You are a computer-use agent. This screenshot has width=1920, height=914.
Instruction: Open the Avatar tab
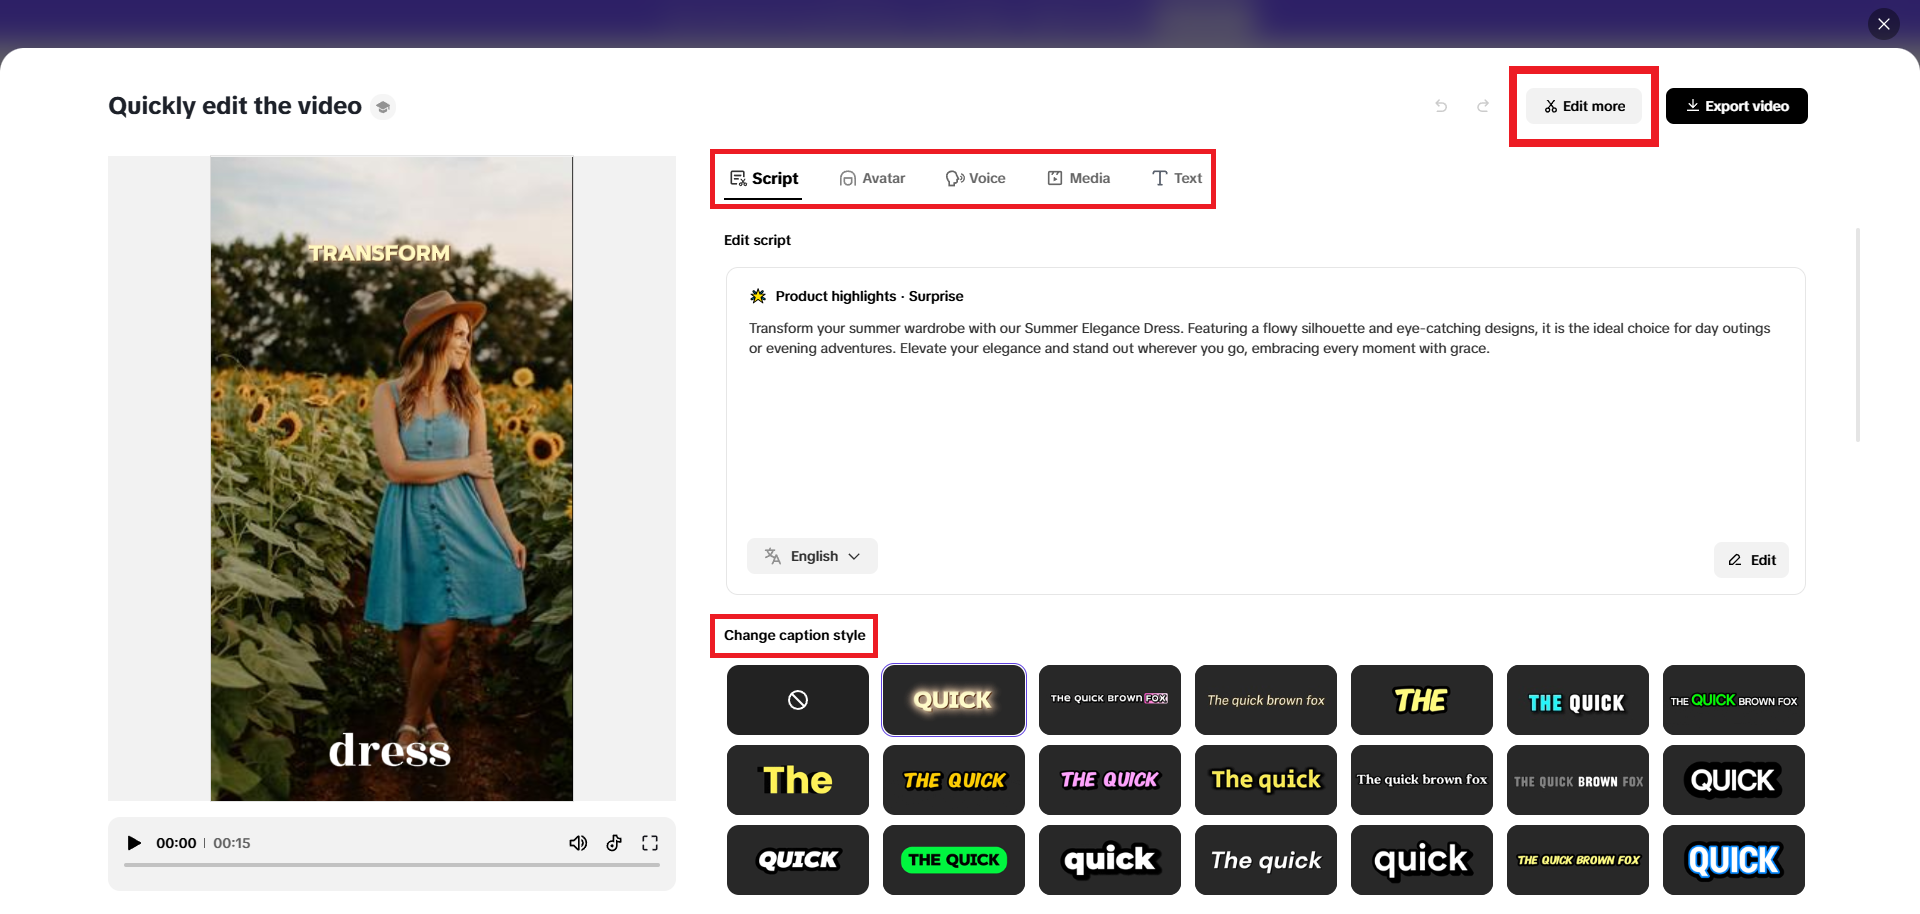click(872, 178)
